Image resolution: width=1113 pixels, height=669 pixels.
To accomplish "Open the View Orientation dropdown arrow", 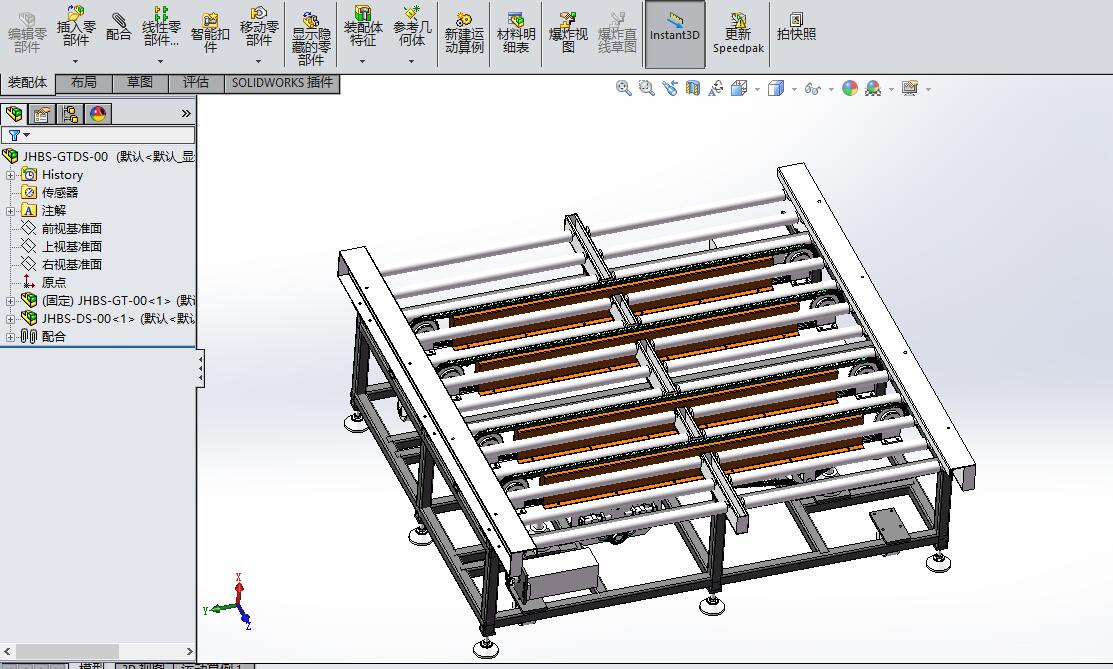I will coord(757,89).
